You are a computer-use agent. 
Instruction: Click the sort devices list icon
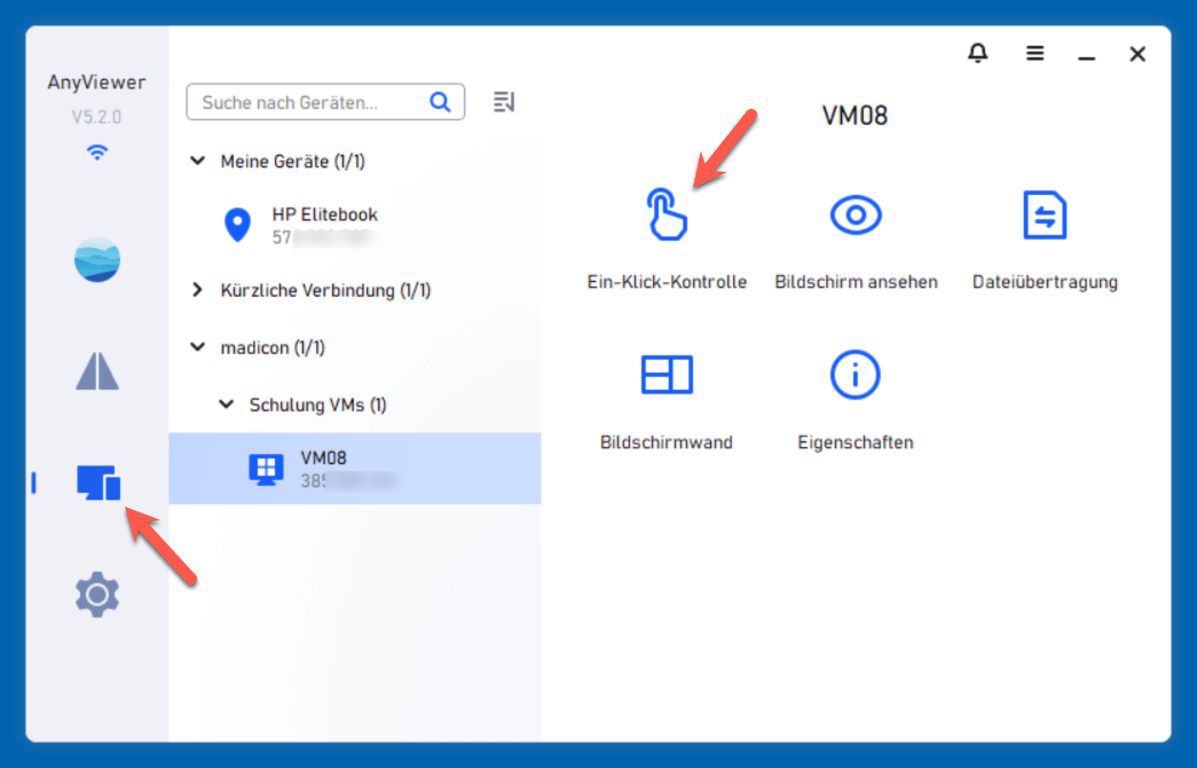pos(504,102)
